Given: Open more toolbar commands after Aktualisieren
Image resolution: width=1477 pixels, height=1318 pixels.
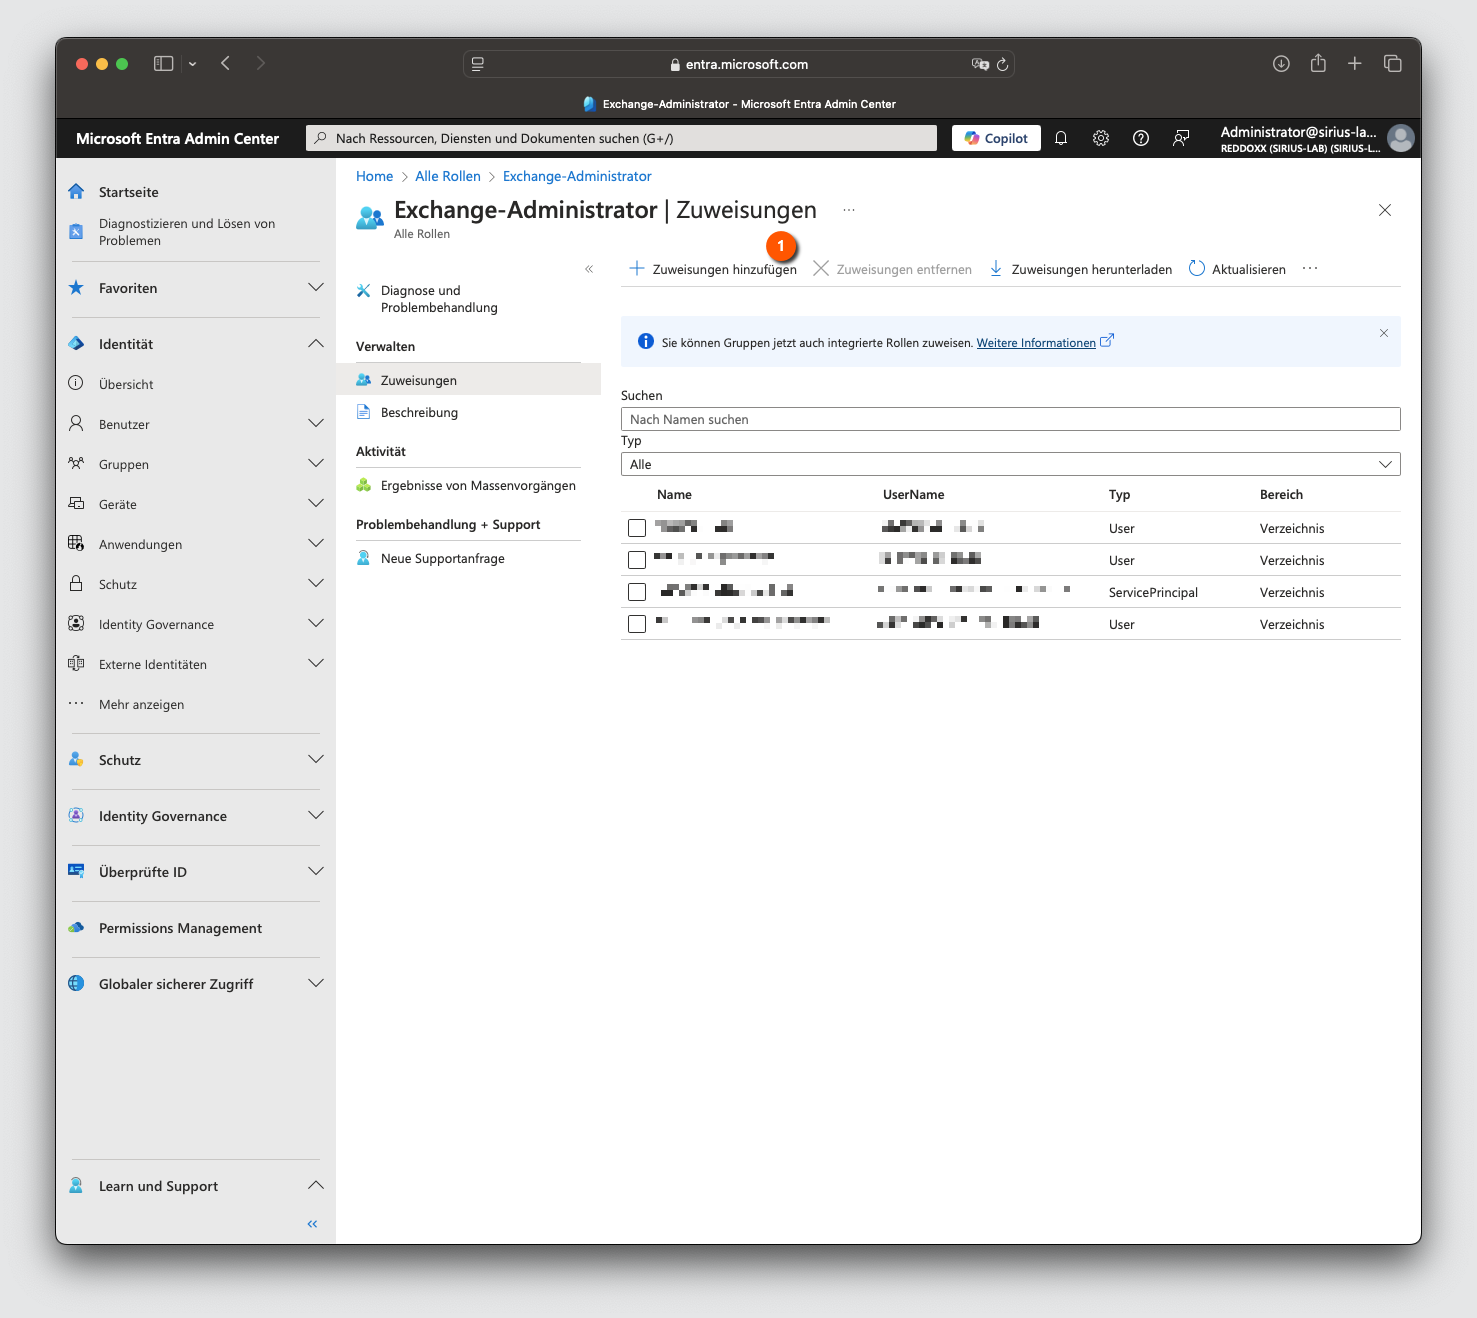Looking at the screenshot, I should tap(1310, 269).
